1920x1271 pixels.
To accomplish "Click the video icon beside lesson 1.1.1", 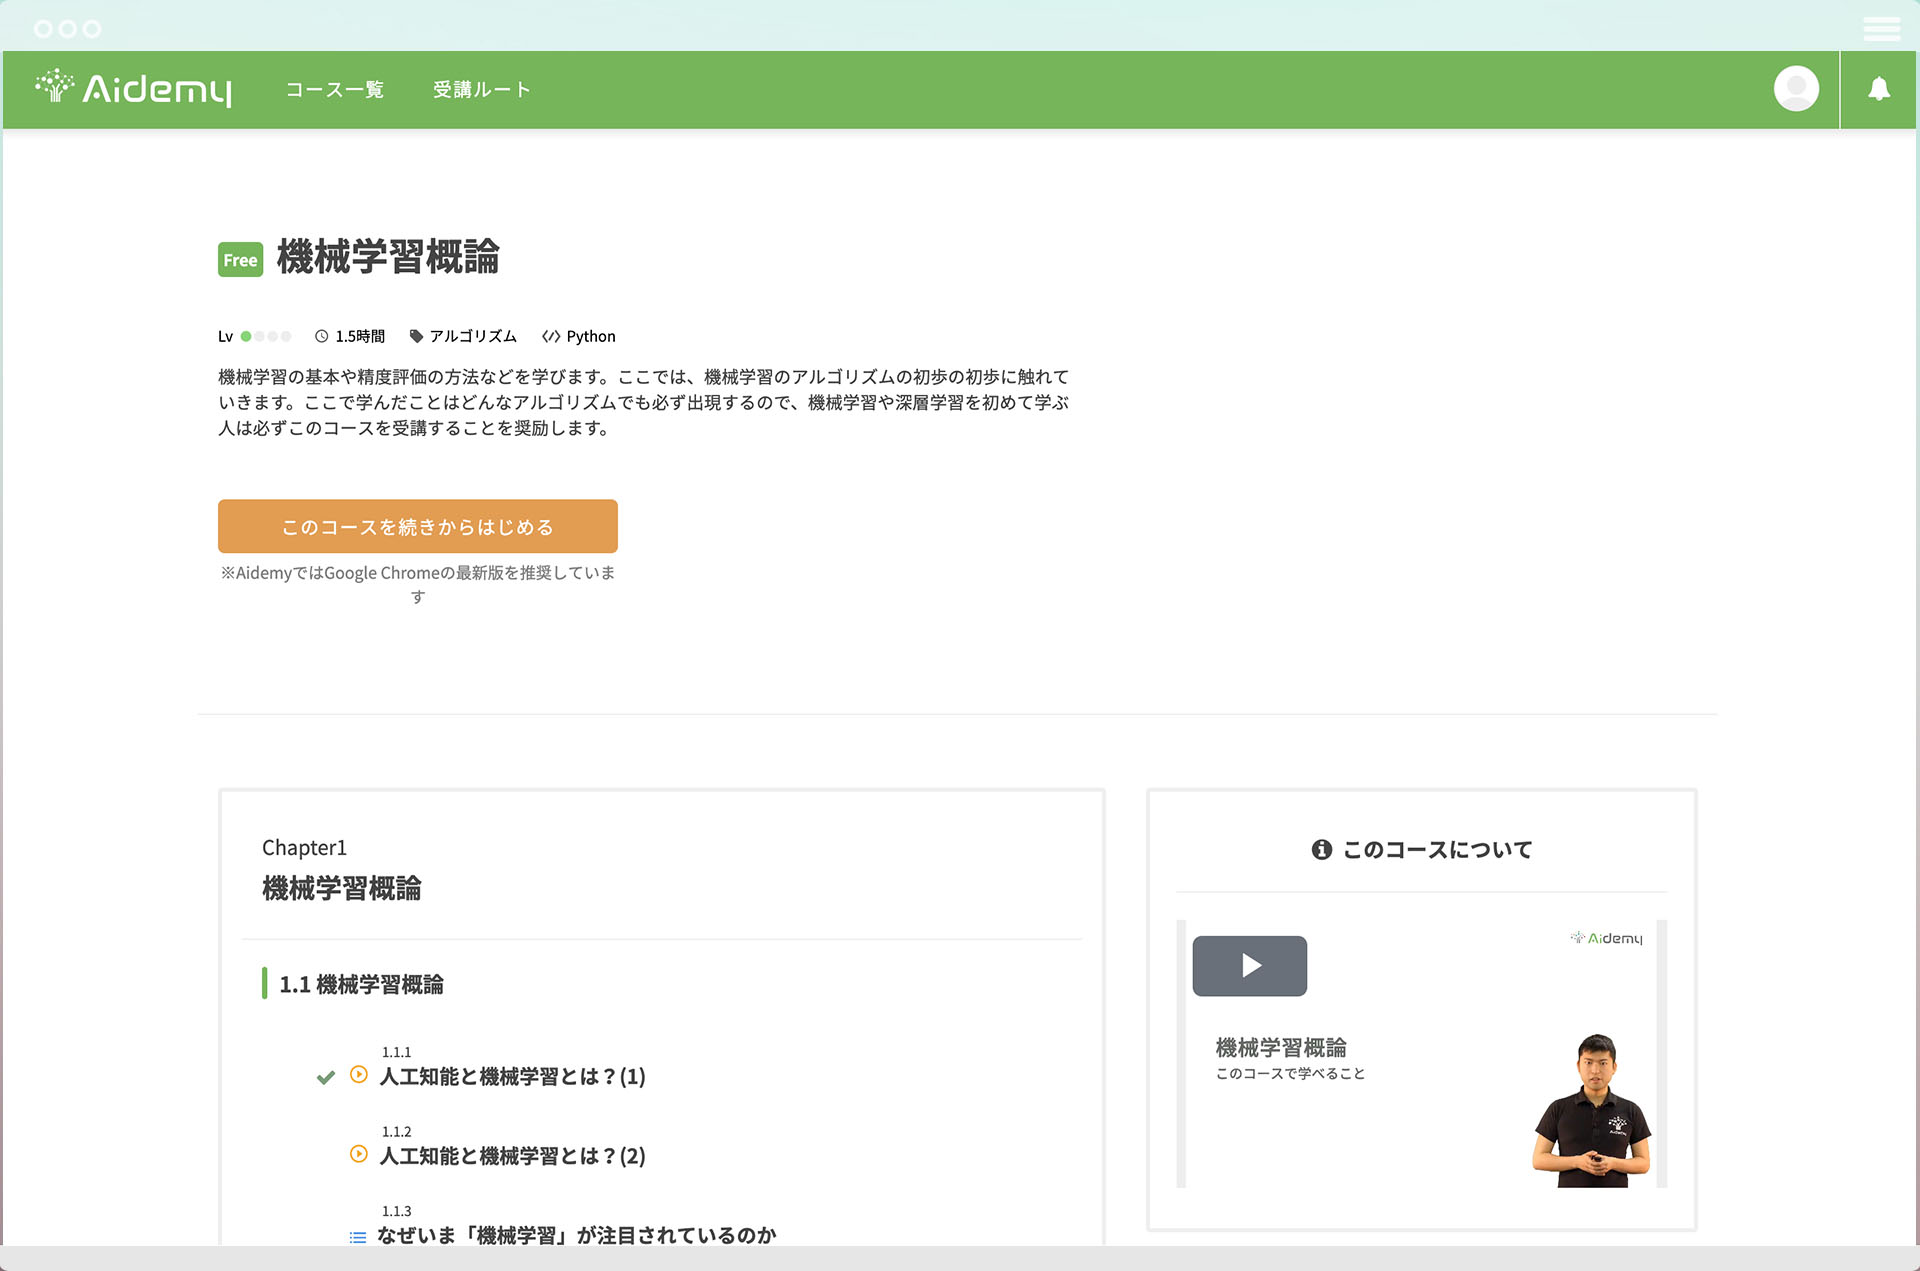I will [x=359, y=1075].
